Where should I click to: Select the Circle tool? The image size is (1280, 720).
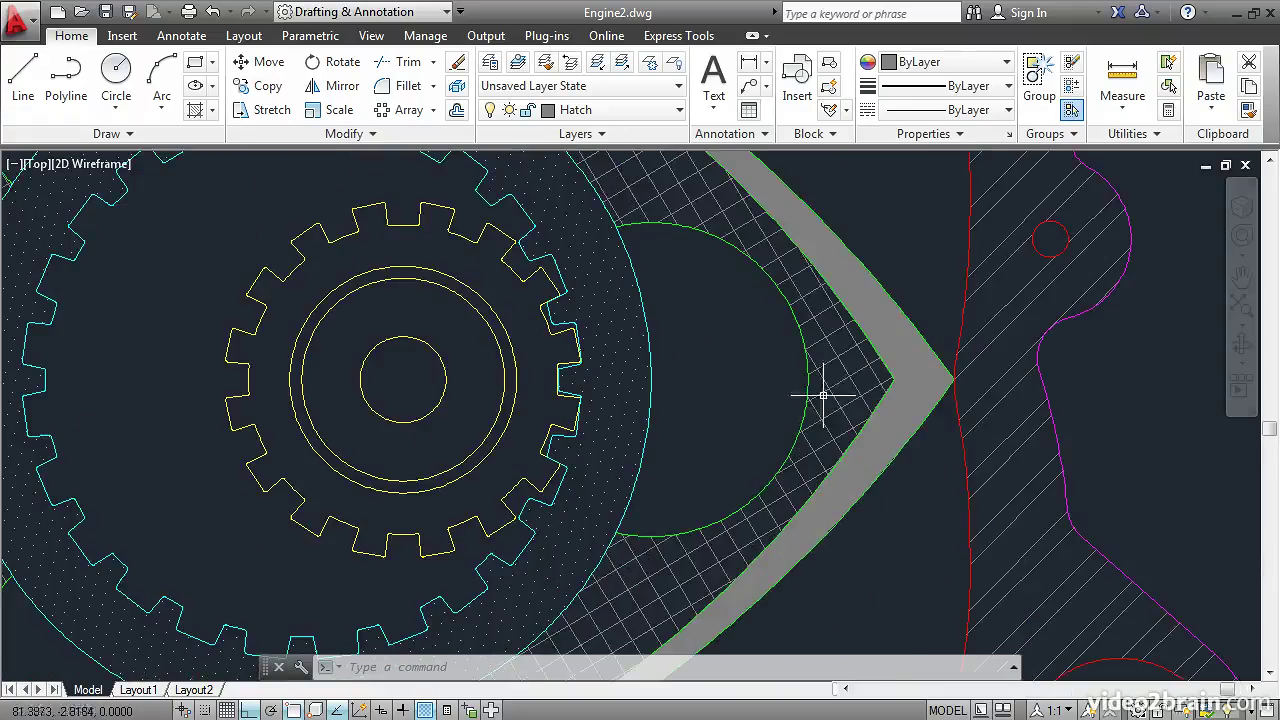point(116,78)
